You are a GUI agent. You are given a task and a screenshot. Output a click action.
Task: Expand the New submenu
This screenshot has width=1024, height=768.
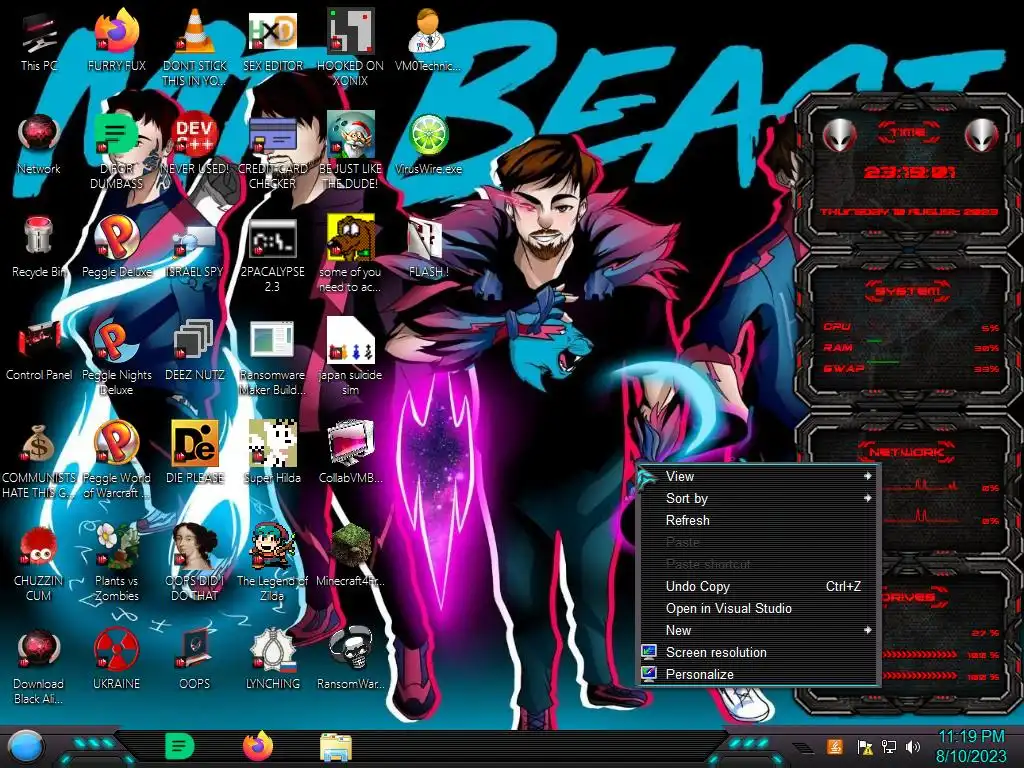759,630
